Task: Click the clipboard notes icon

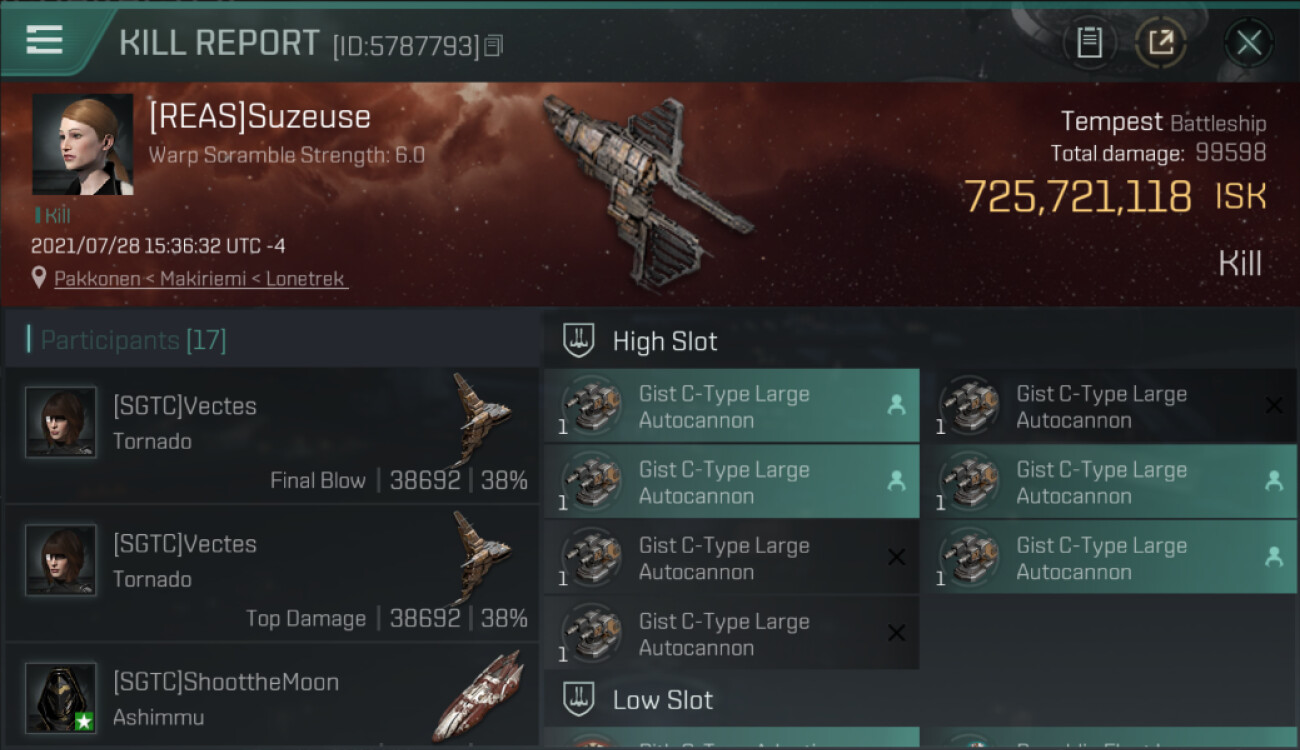Action: tap(1089, 43)
